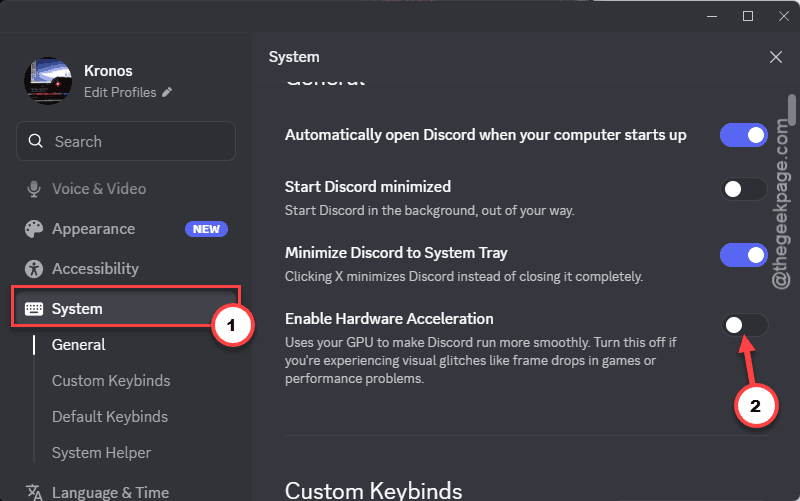Click the System keyboard icon
The image size is (800, 501).
(34, 309)
